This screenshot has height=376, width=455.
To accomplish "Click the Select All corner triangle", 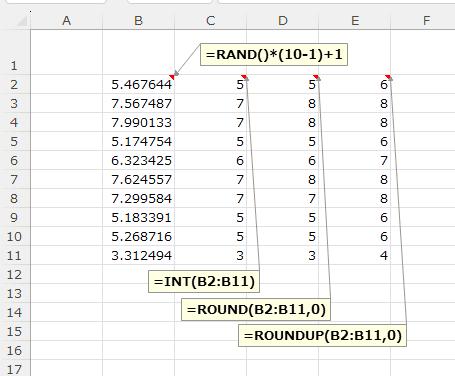I will point(22,21).
